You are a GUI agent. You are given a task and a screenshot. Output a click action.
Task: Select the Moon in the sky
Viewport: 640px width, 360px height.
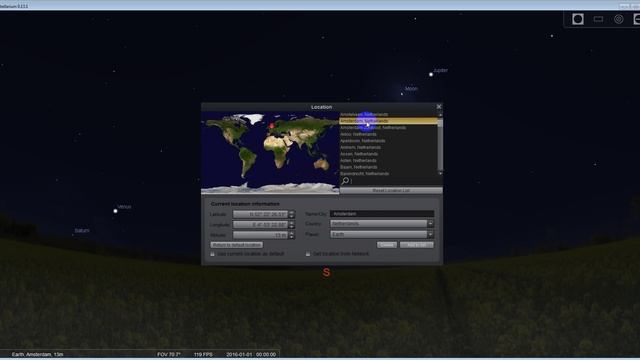402,94
